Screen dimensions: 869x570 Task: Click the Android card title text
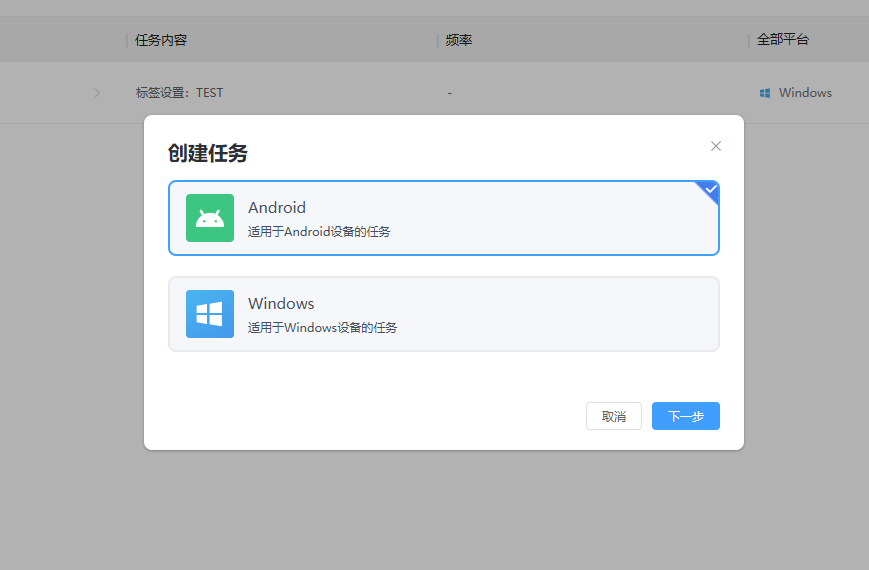(277, 207)
